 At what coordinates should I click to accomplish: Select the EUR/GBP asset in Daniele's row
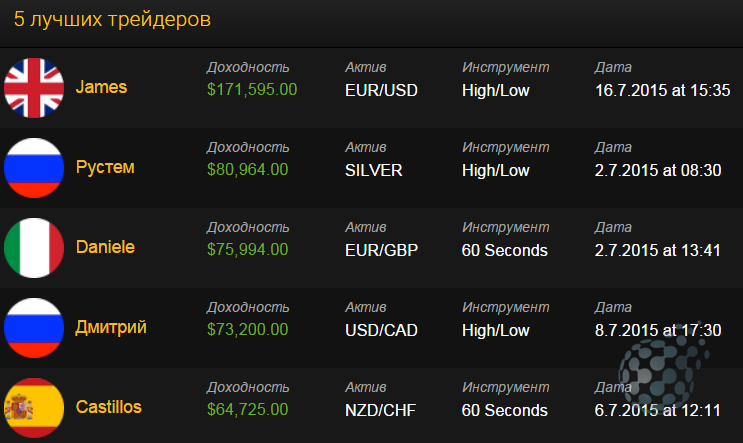381,250
